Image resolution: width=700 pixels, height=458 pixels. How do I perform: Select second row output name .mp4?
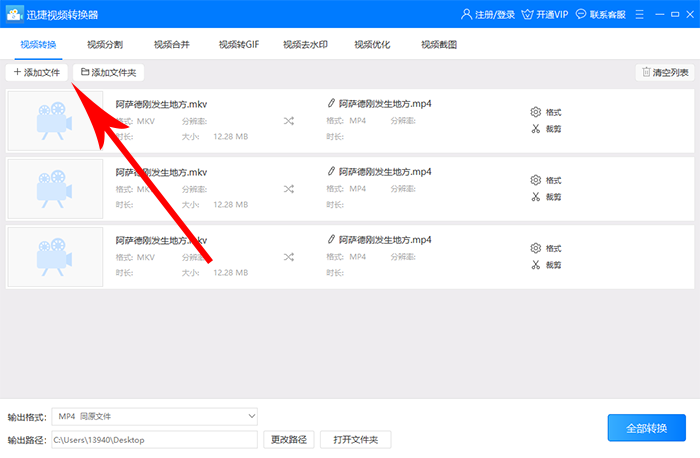385,171
